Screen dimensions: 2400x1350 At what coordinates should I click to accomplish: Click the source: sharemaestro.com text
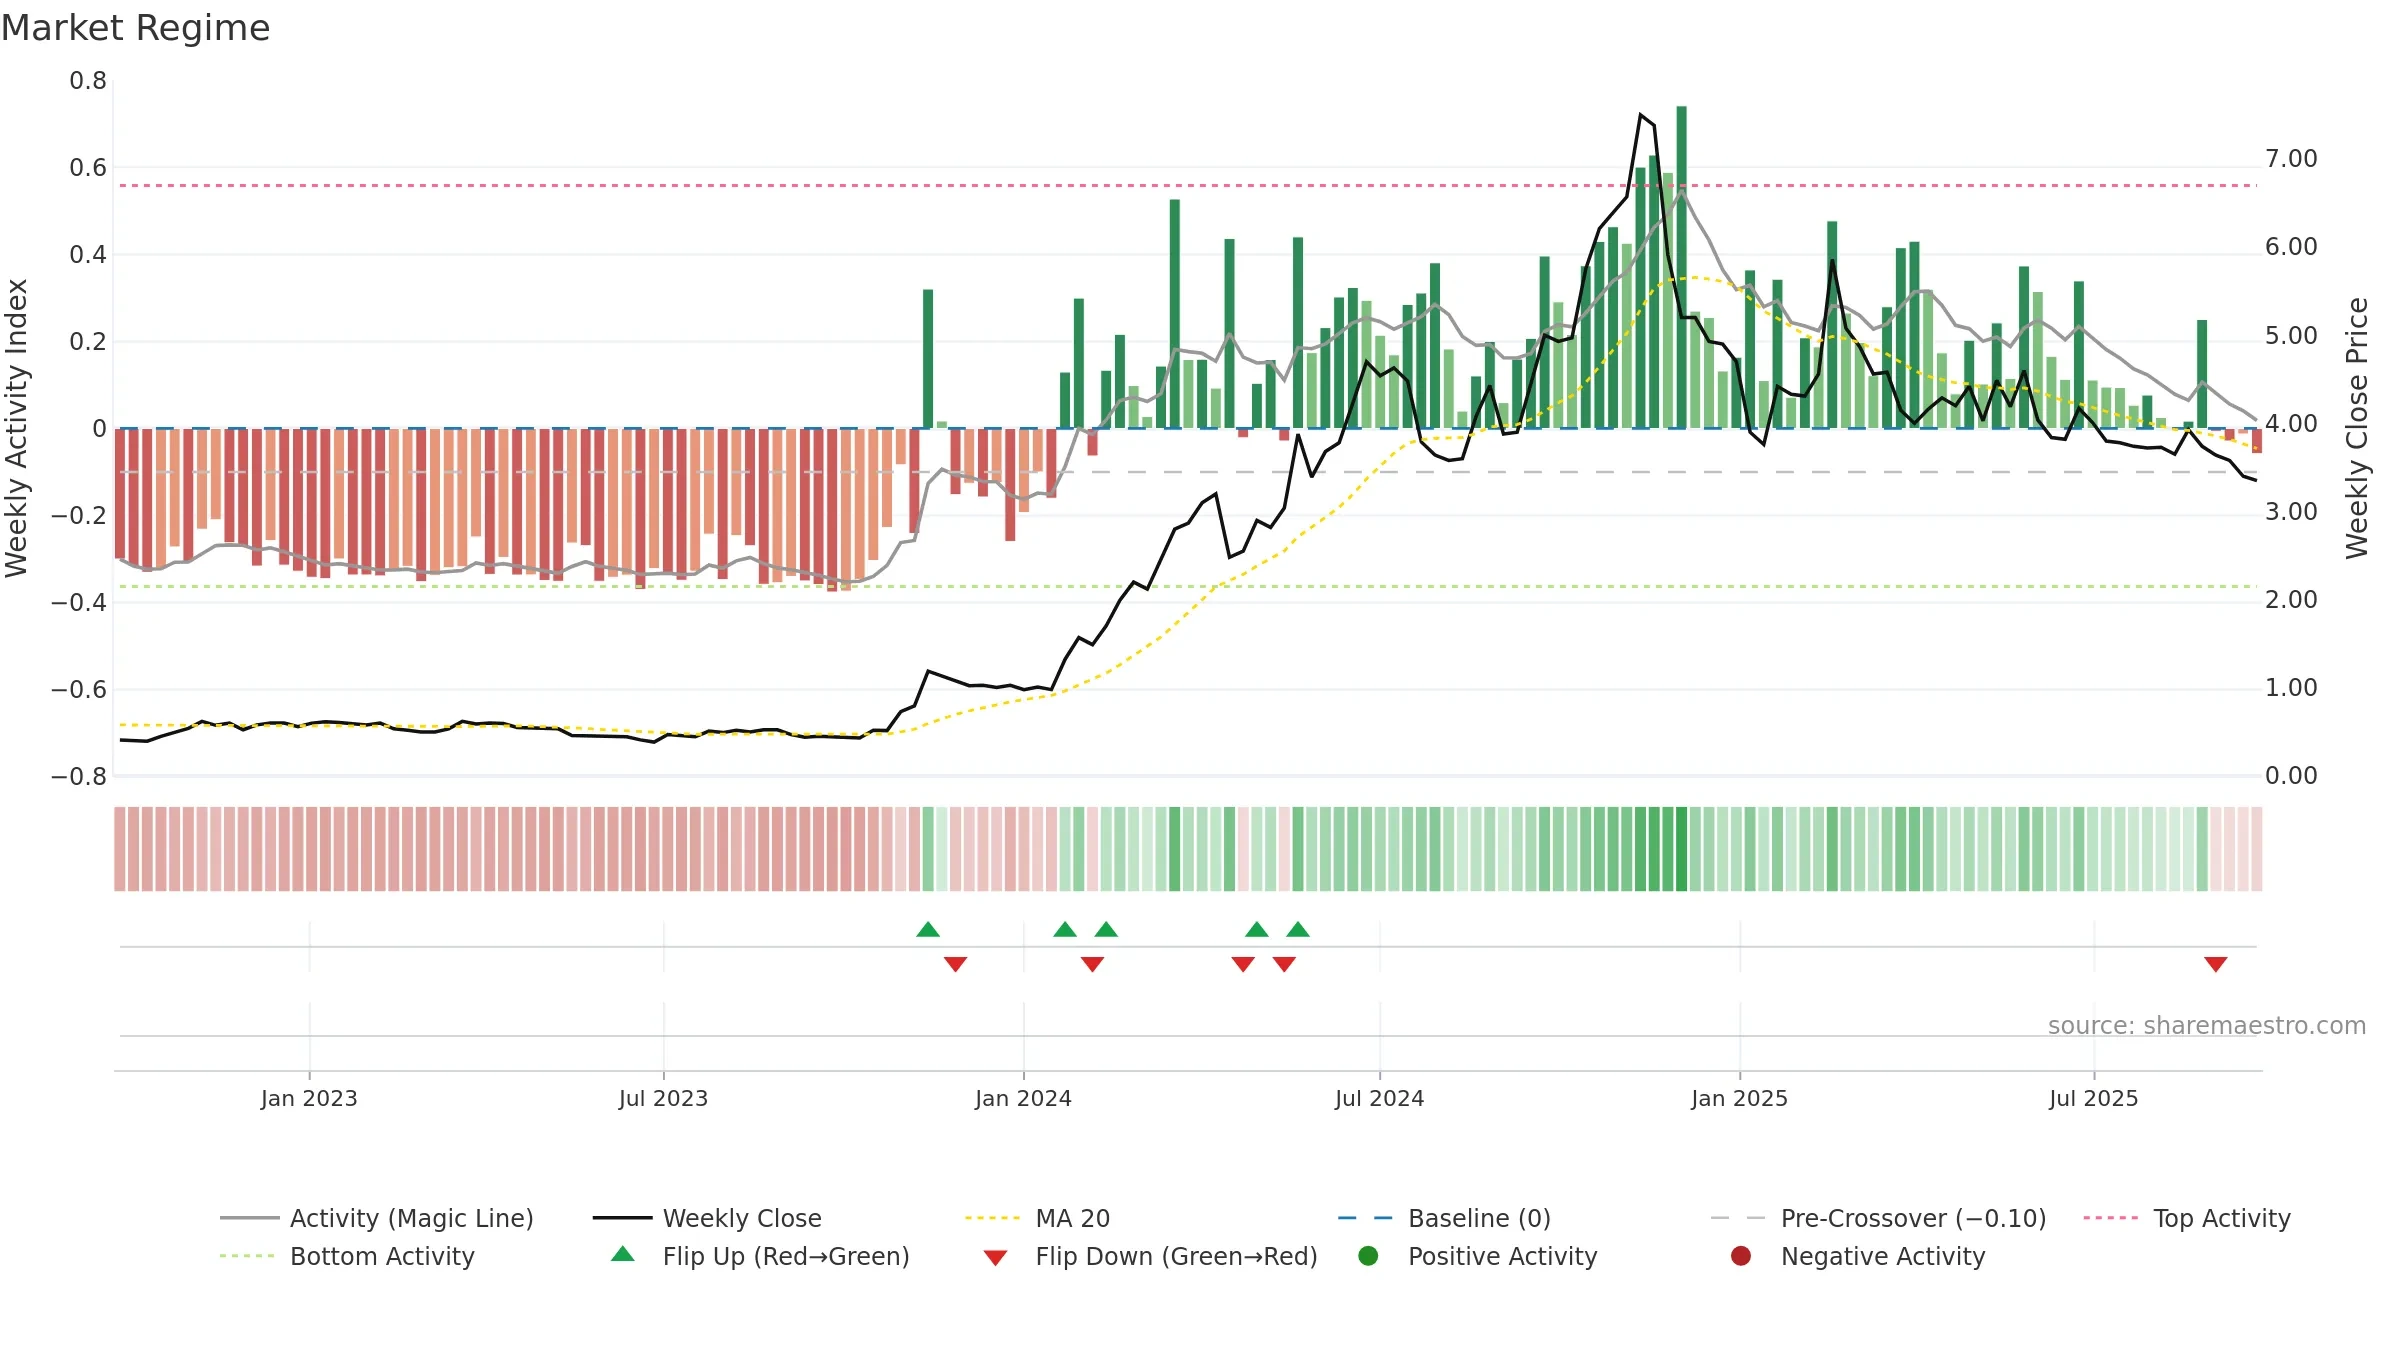pyautogui.click(x=2207, y=1026)
